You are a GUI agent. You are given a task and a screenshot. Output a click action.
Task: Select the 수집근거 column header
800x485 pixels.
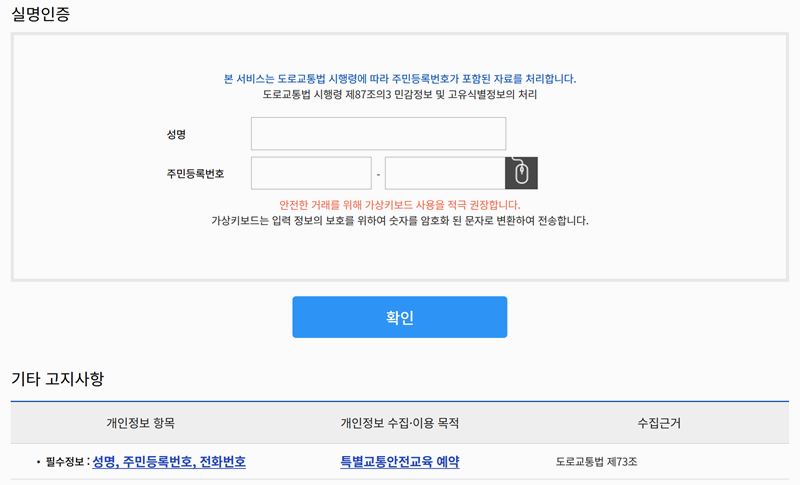tap(659, 423)
